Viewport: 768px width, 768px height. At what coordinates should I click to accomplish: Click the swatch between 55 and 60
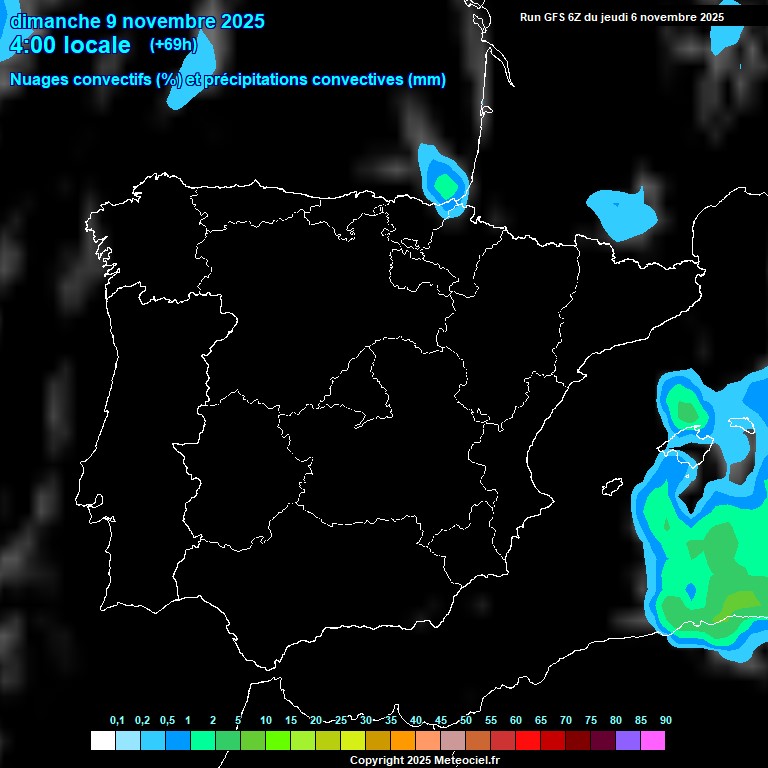[x=503, y=740]
